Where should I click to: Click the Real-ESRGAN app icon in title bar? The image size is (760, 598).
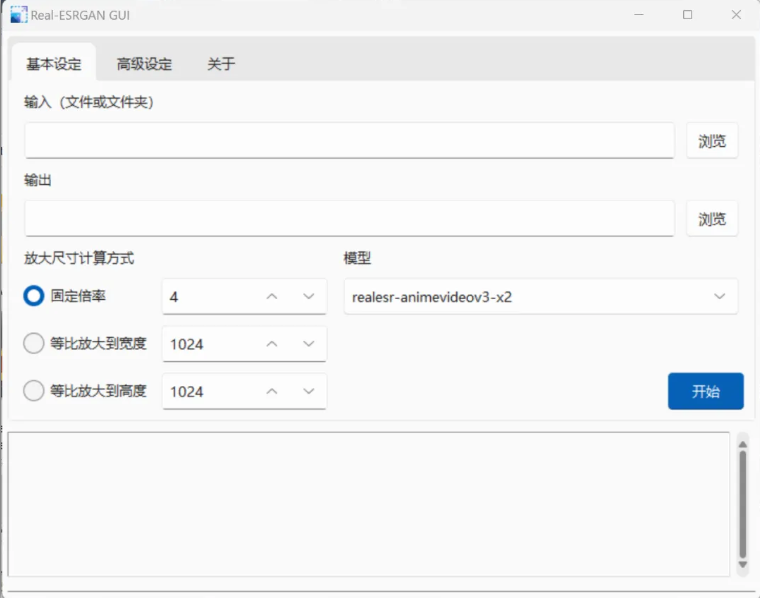click(18, 15)
